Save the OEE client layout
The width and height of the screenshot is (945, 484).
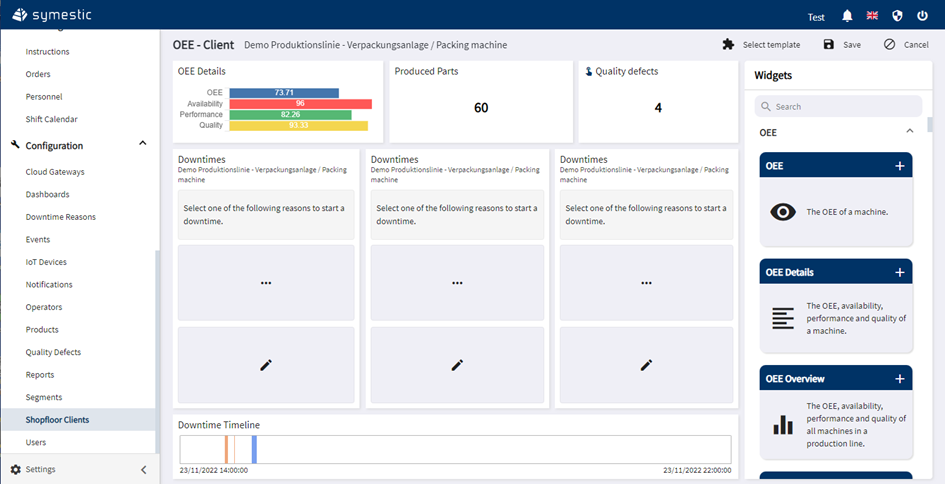842,45
